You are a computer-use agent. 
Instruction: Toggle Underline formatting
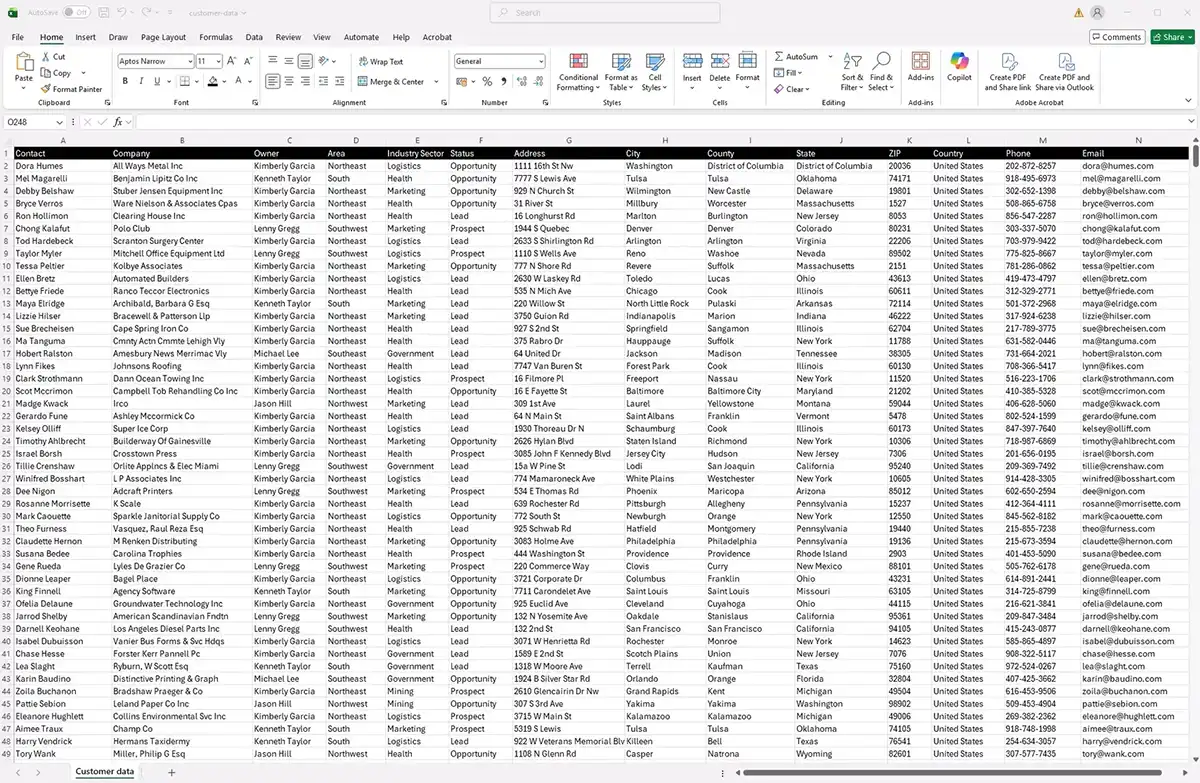click(x=158, y=82)
